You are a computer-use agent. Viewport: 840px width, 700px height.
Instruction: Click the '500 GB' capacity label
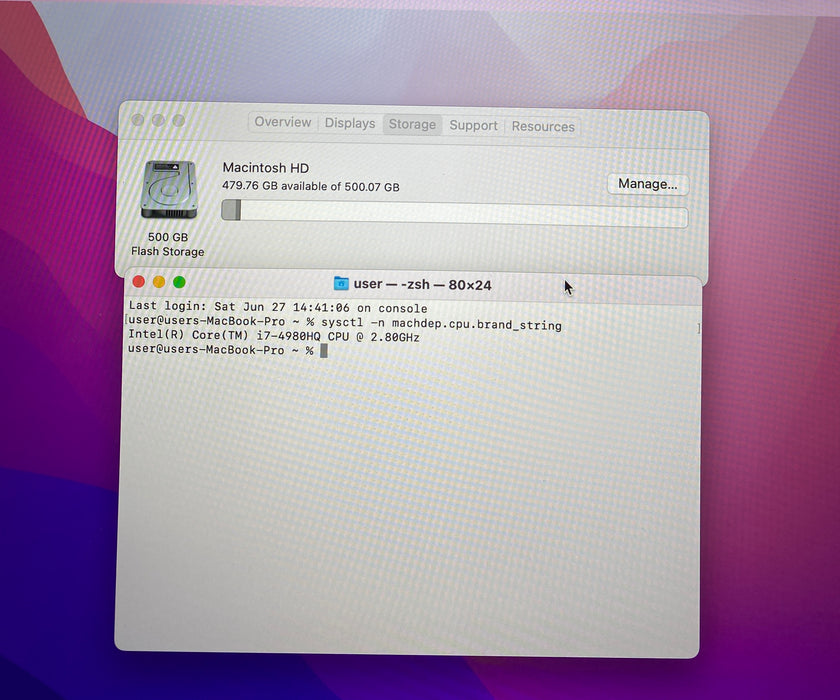click(x=168, y=237)
